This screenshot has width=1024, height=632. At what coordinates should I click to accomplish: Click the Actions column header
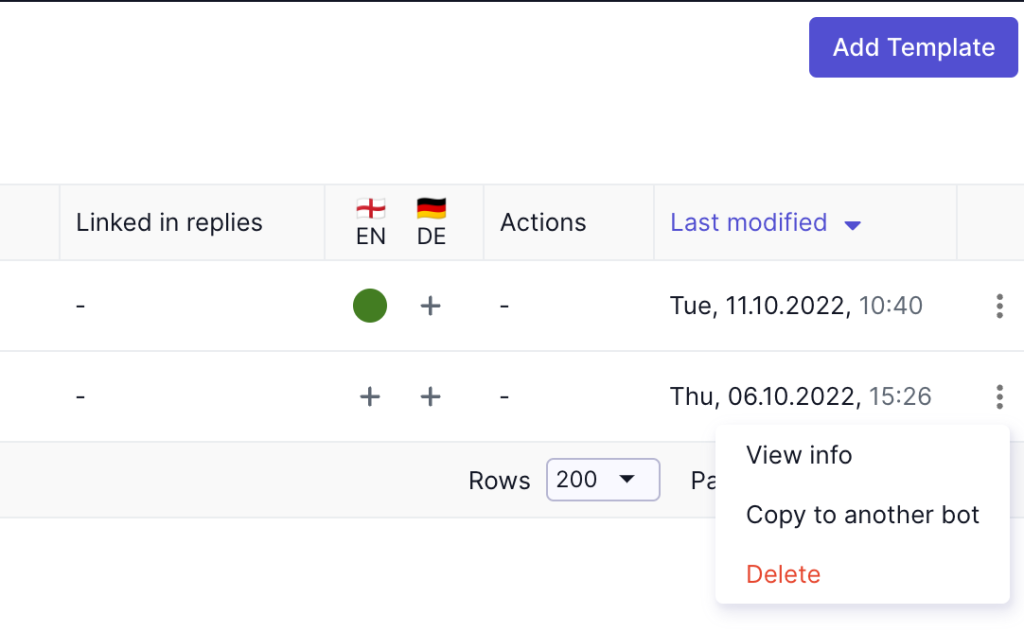(543, 223)
